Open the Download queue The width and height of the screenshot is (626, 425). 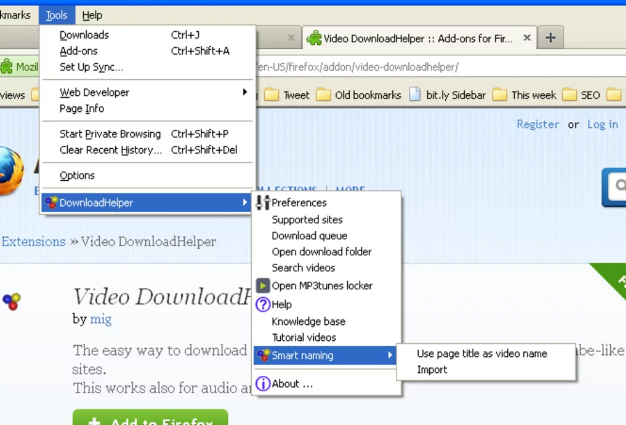[x=327, y=236]
